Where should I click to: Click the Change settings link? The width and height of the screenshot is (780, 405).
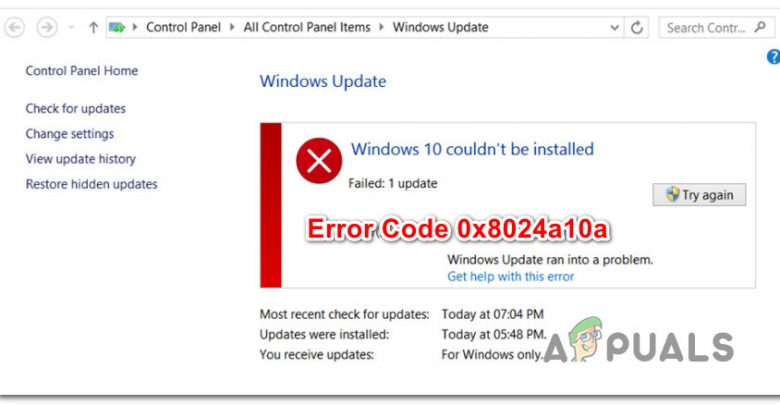point(70,134)
